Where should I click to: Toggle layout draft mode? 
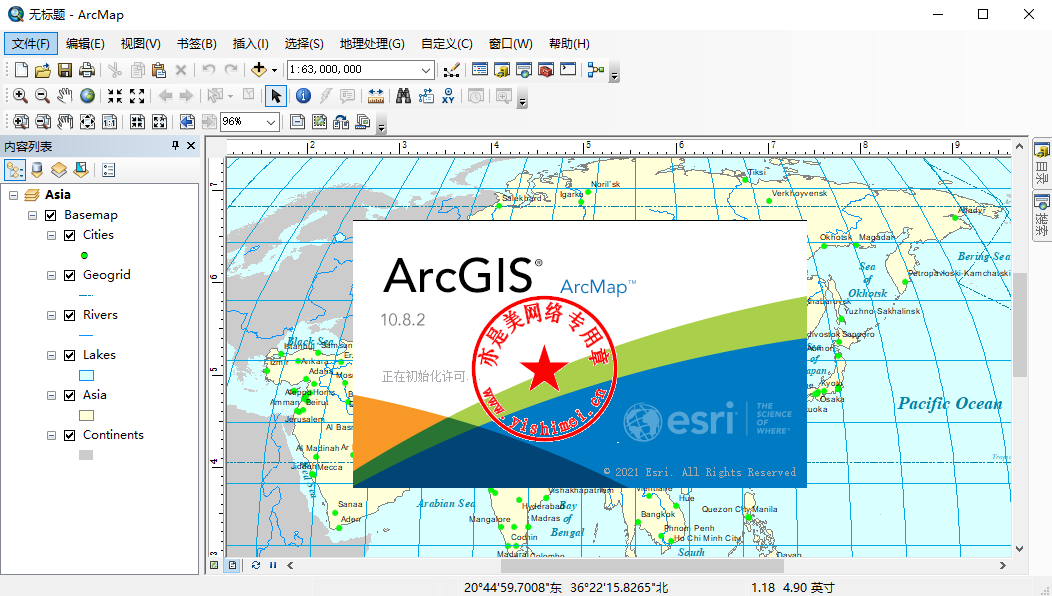coord(298,121)
